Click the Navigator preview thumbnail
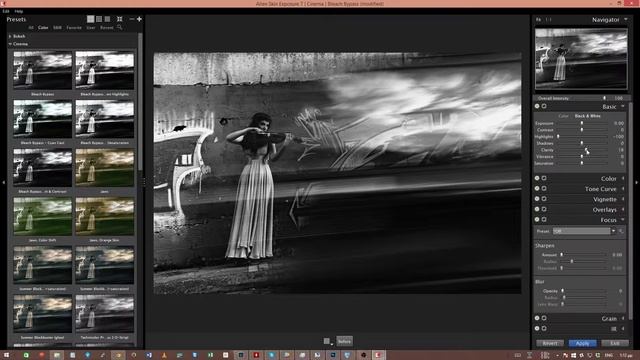640x360 pixels. [x=581, y=59]
